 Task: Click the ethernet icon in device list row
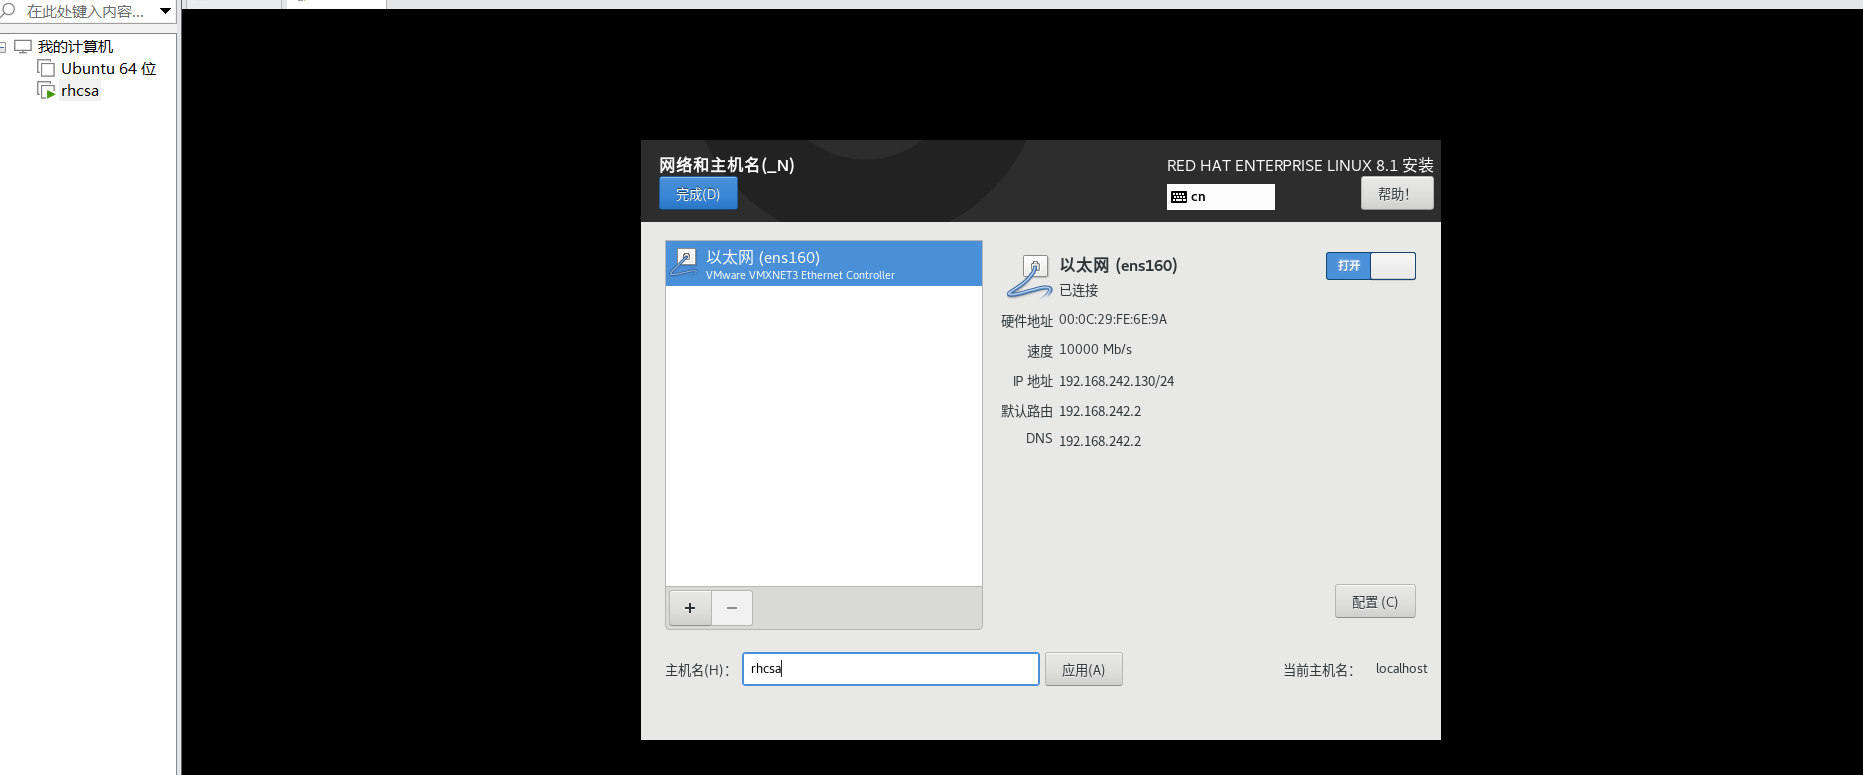685,263
